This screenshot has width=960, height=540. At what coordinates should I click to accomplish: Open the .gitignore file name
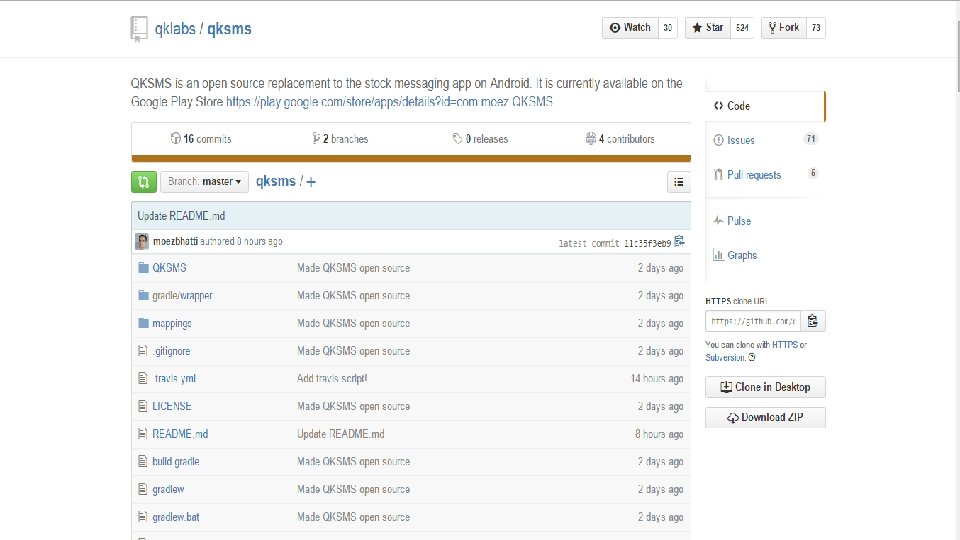[x=171, y=351]
